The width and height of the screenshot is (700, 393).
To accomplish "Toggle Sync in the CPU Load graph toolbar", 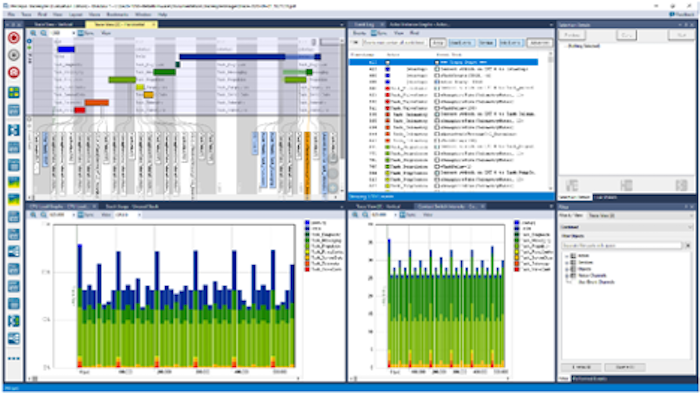I will click(85, 215).
